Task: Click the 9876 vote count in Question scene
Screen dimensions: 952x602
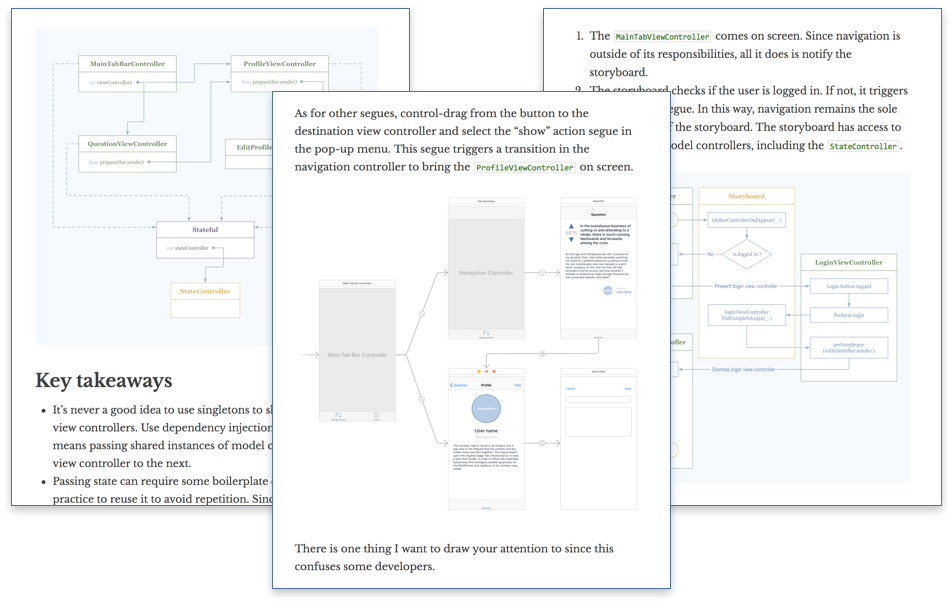Action: (571, 233)
